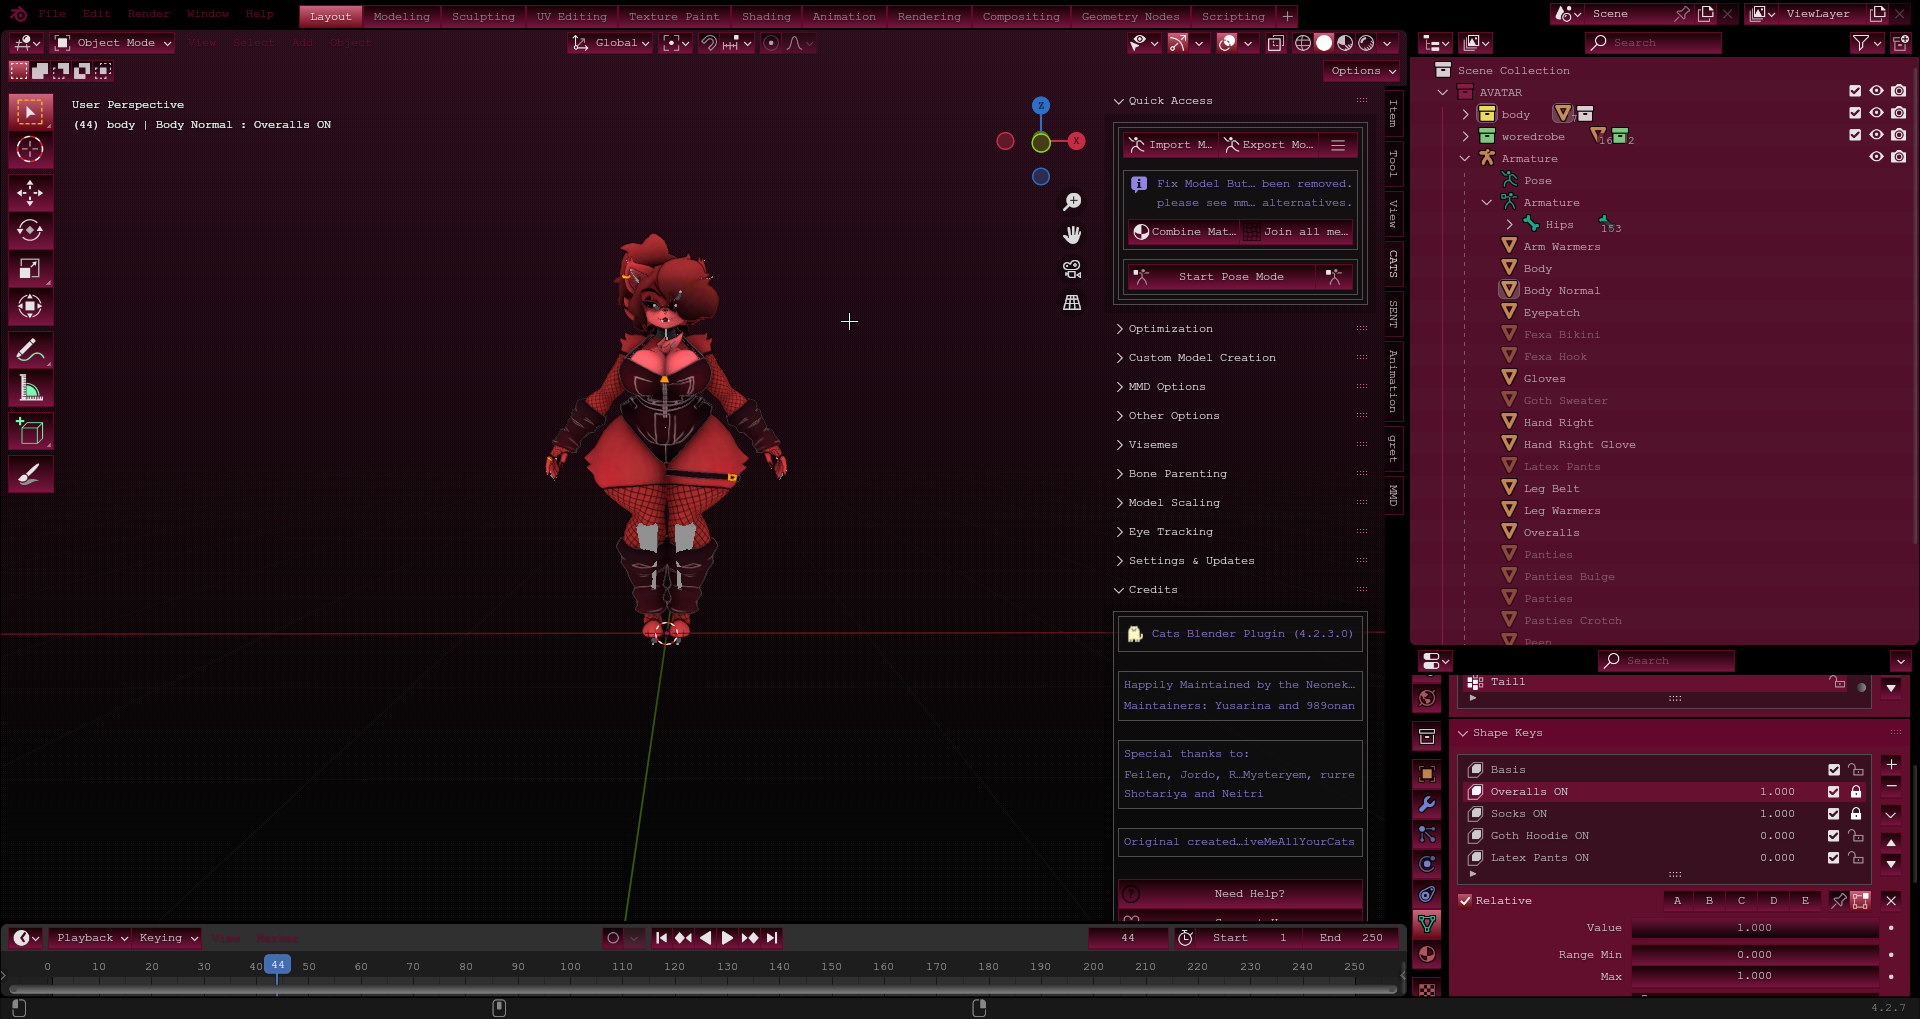Click the Join all meshes button
1920x1019 pixels.
(x=1297, y=232)
